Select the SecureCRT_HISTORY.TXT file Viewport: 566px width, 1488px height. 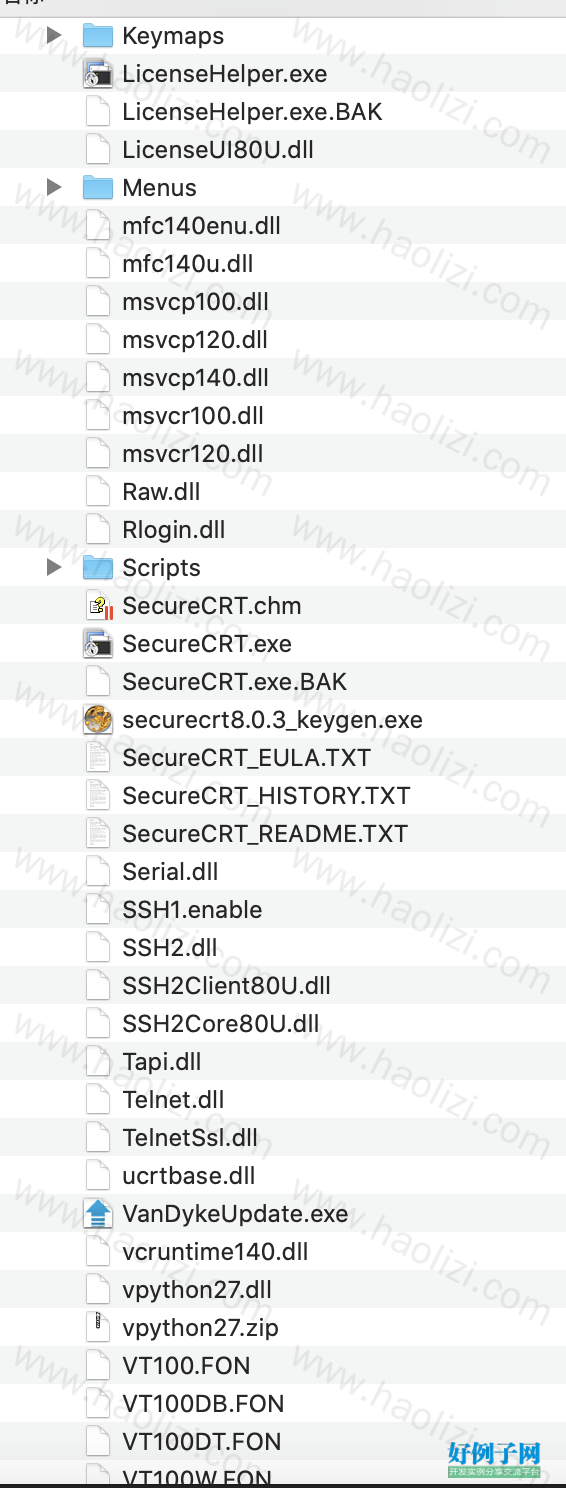click(266, 796)
